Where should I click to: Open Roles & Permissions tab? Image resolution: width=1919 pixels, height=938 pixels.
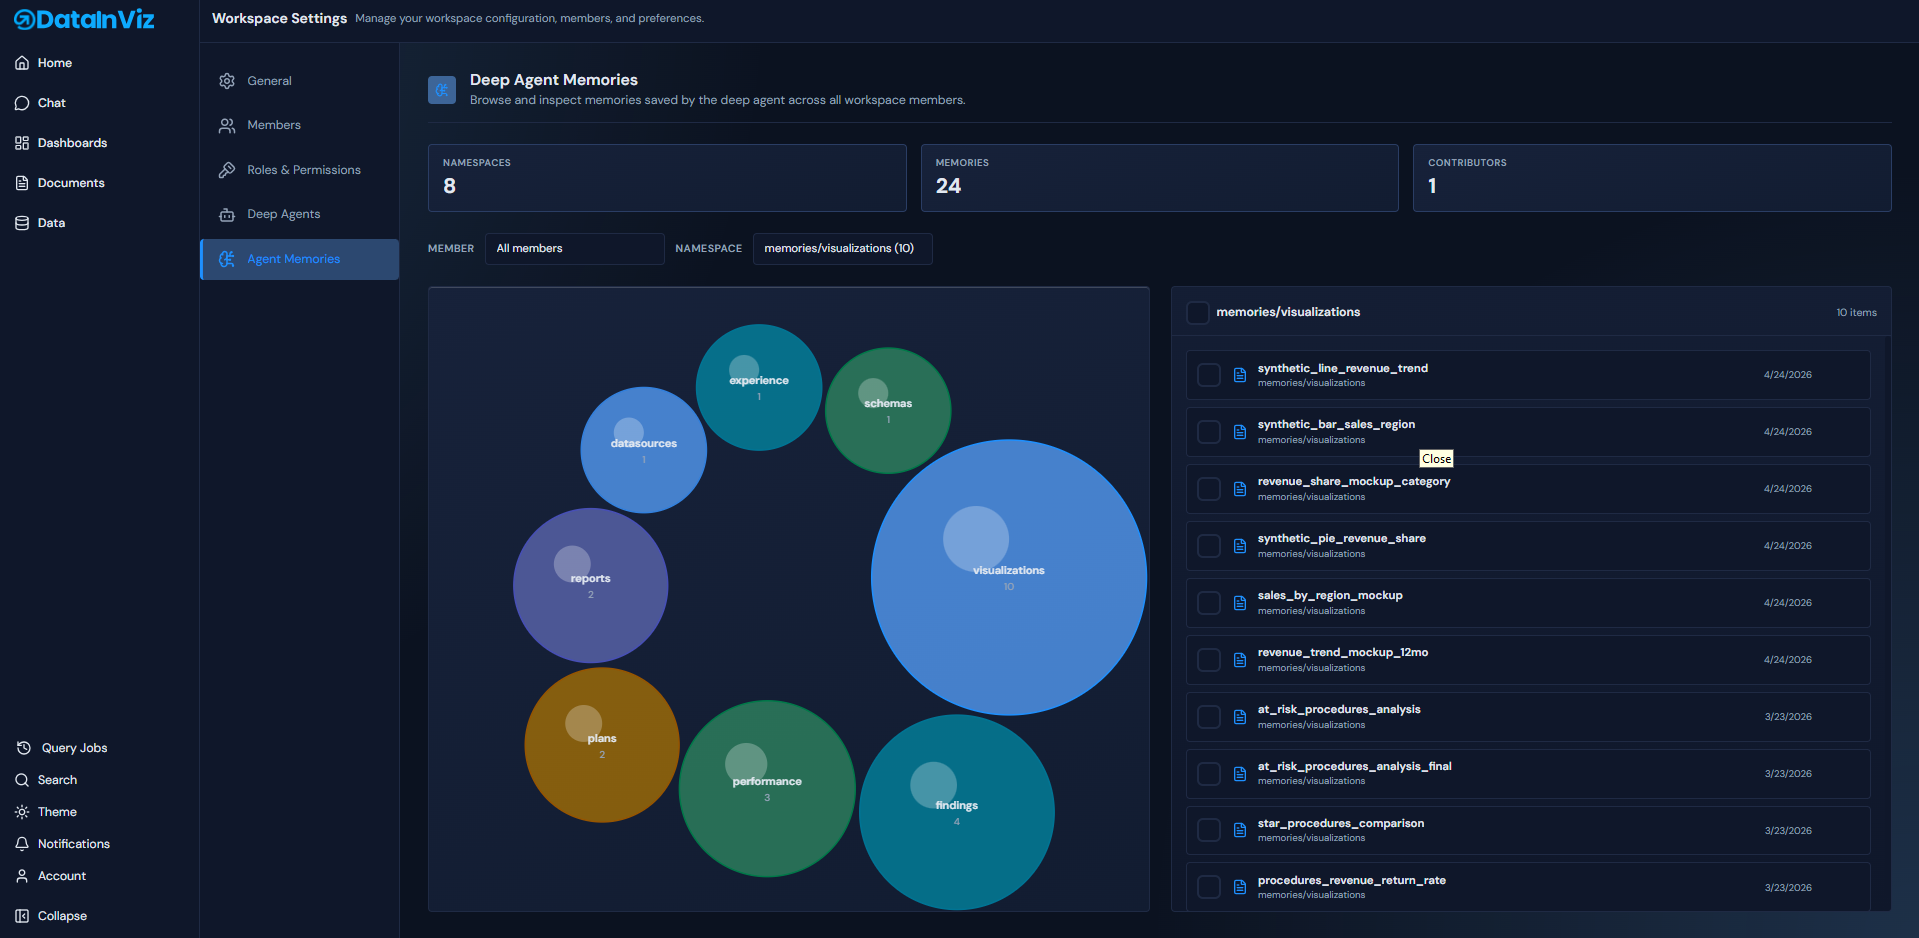tap(299, 170)
